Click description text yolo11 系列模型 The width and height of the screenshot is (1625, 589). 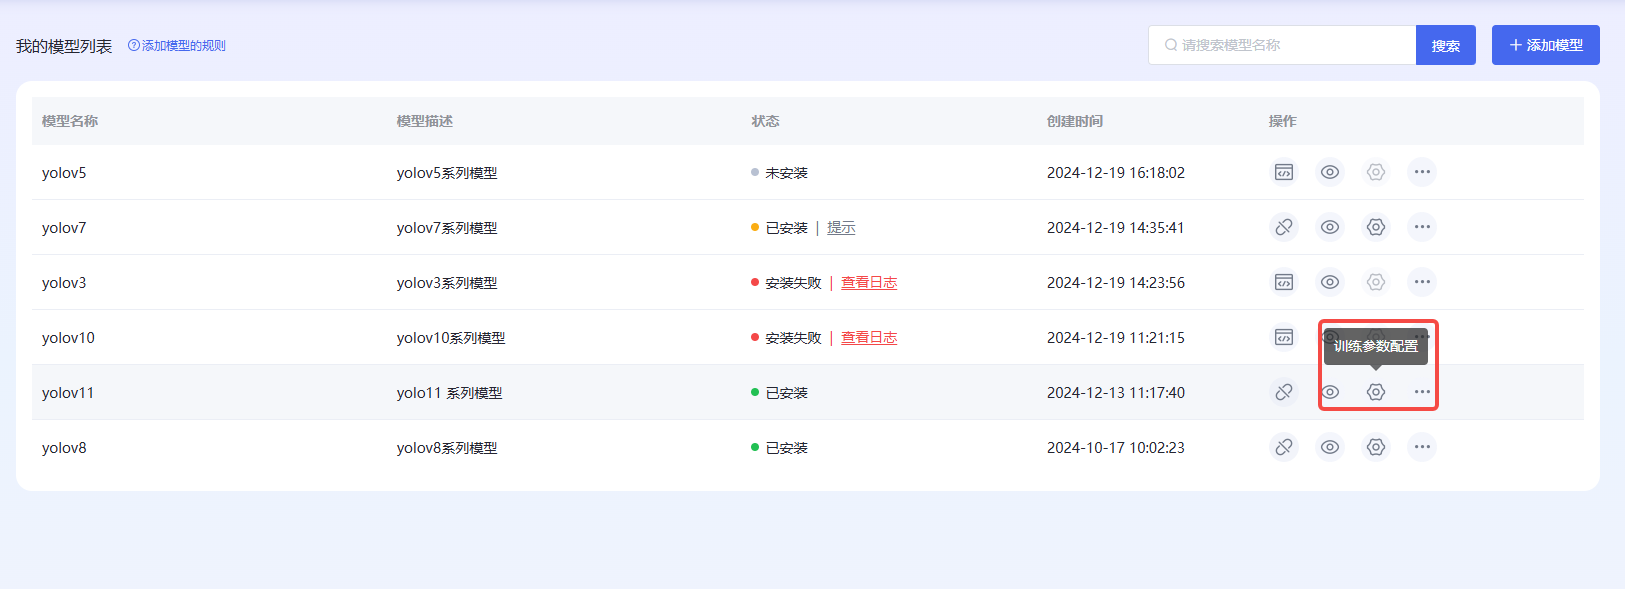click(x=450, y=393)
